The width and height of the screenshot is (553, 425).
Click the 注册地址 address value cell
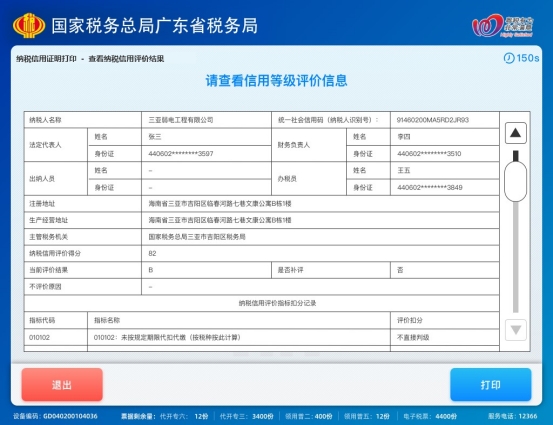tap(320, 204)
